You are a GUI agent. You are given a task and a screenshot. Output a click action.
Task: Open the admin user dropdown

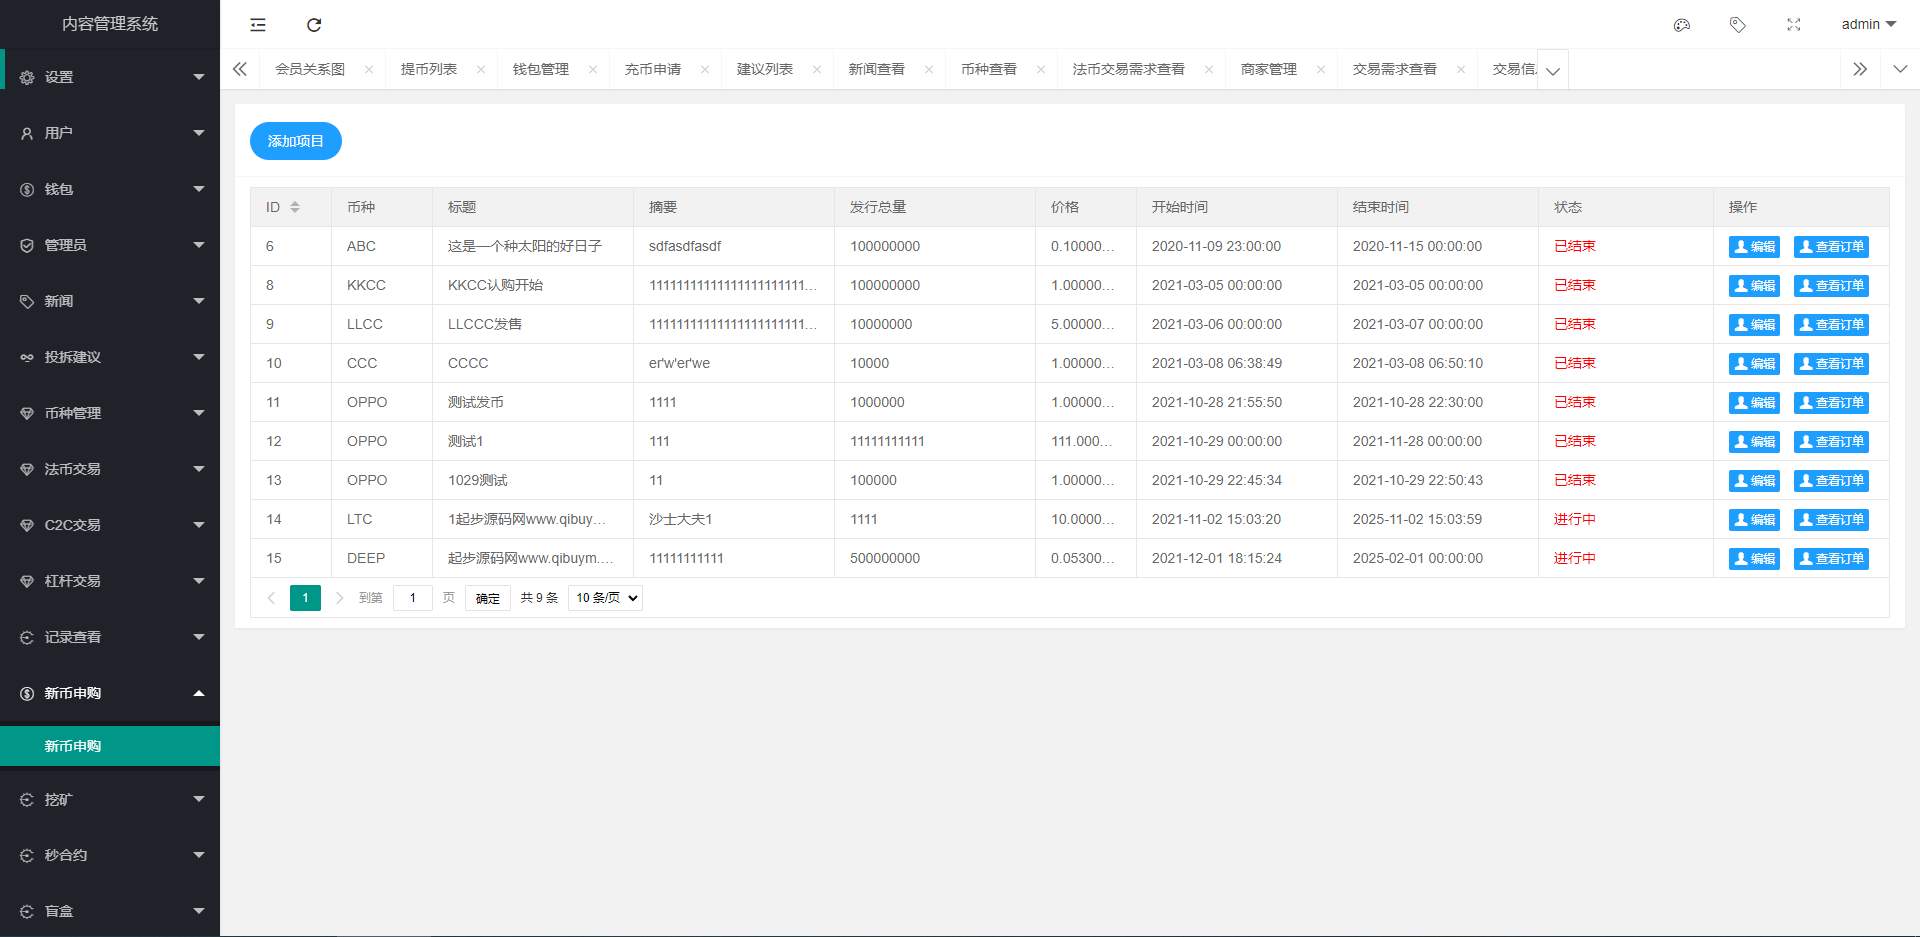click(x=1868, y=25)
